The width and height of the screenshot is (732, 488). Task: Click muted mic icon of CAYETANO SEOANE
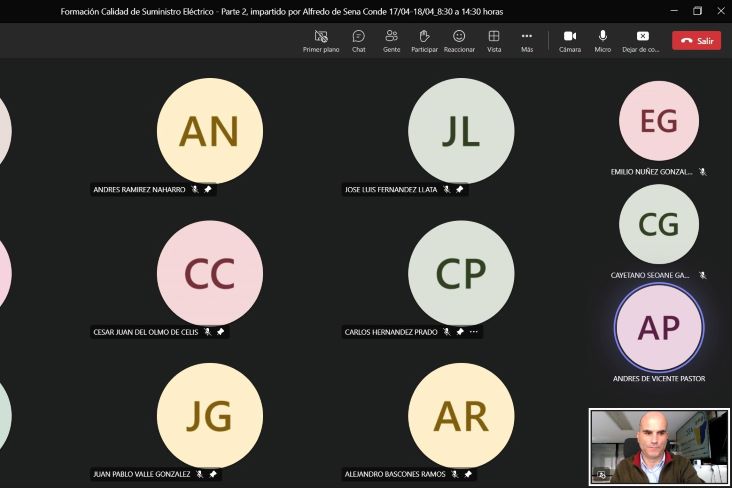[x=702, y=275]
